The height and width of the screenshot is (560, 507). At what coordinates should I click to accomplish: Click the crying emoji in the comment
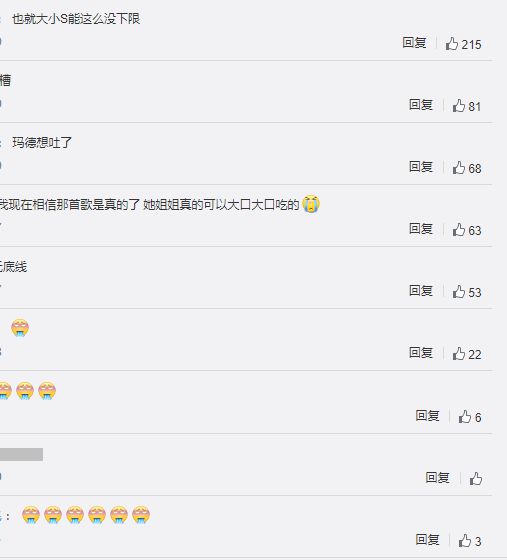click(311, 204)
